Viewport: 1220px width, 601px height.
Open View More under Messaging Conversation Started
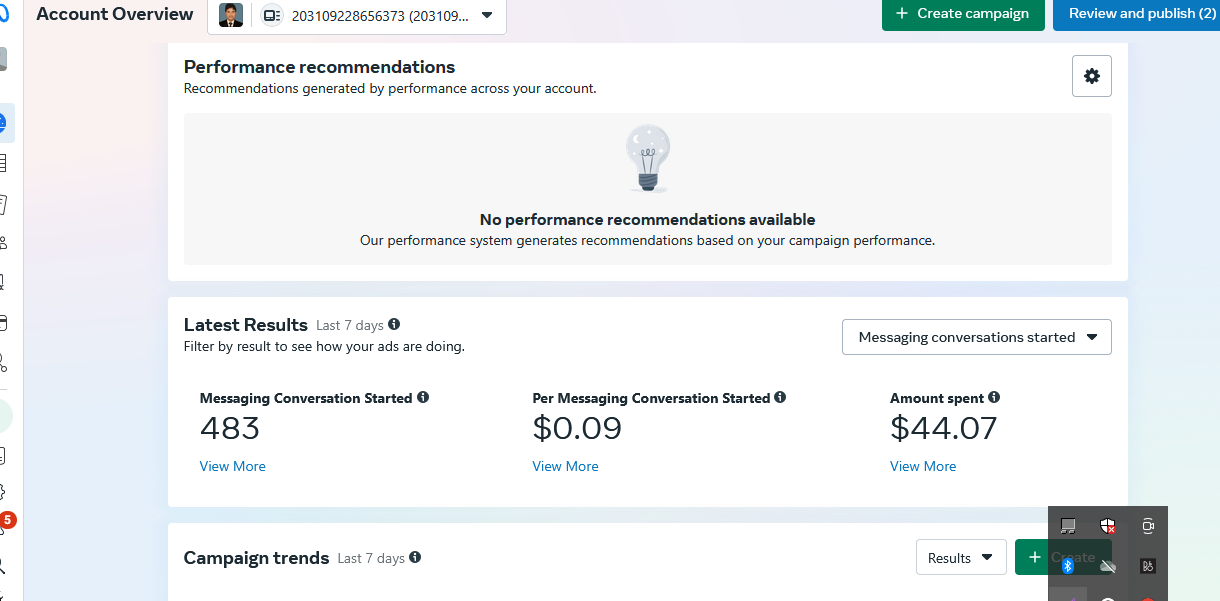click(232, 466)
